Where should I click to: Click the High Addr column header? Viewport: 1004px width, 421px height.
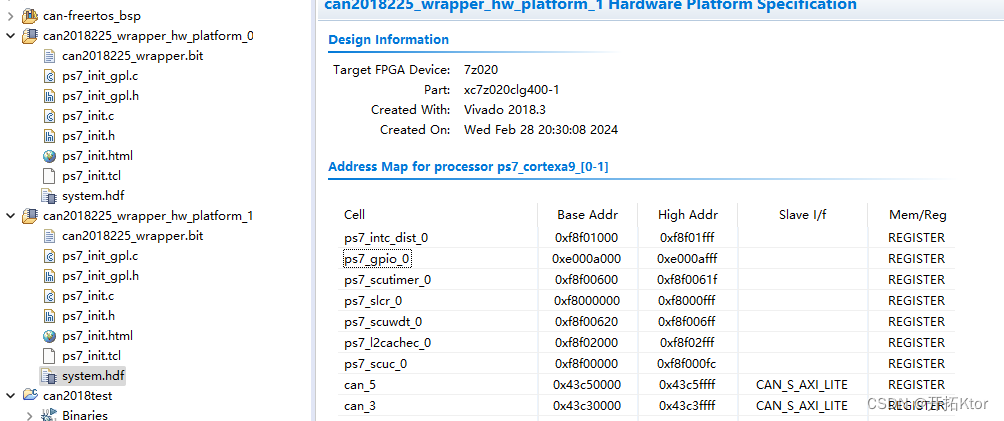(688, 215)
